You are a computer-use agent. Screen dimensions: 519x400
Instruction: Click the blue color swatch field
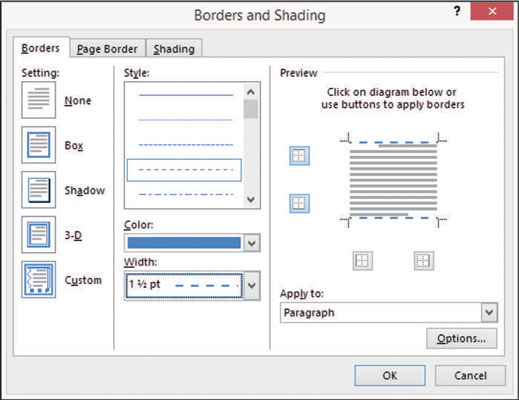click(x=184, y=243)
